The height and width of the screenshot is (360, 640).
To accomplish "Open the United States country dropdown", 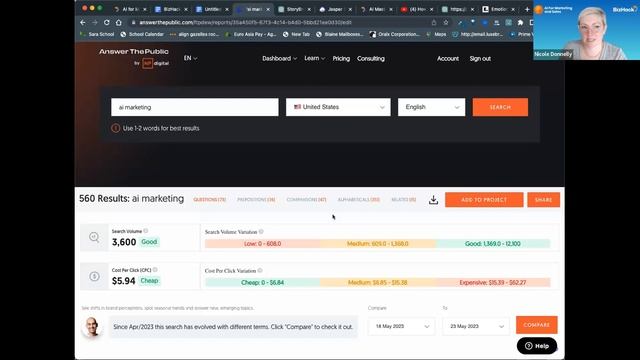I will pos(338,107).
